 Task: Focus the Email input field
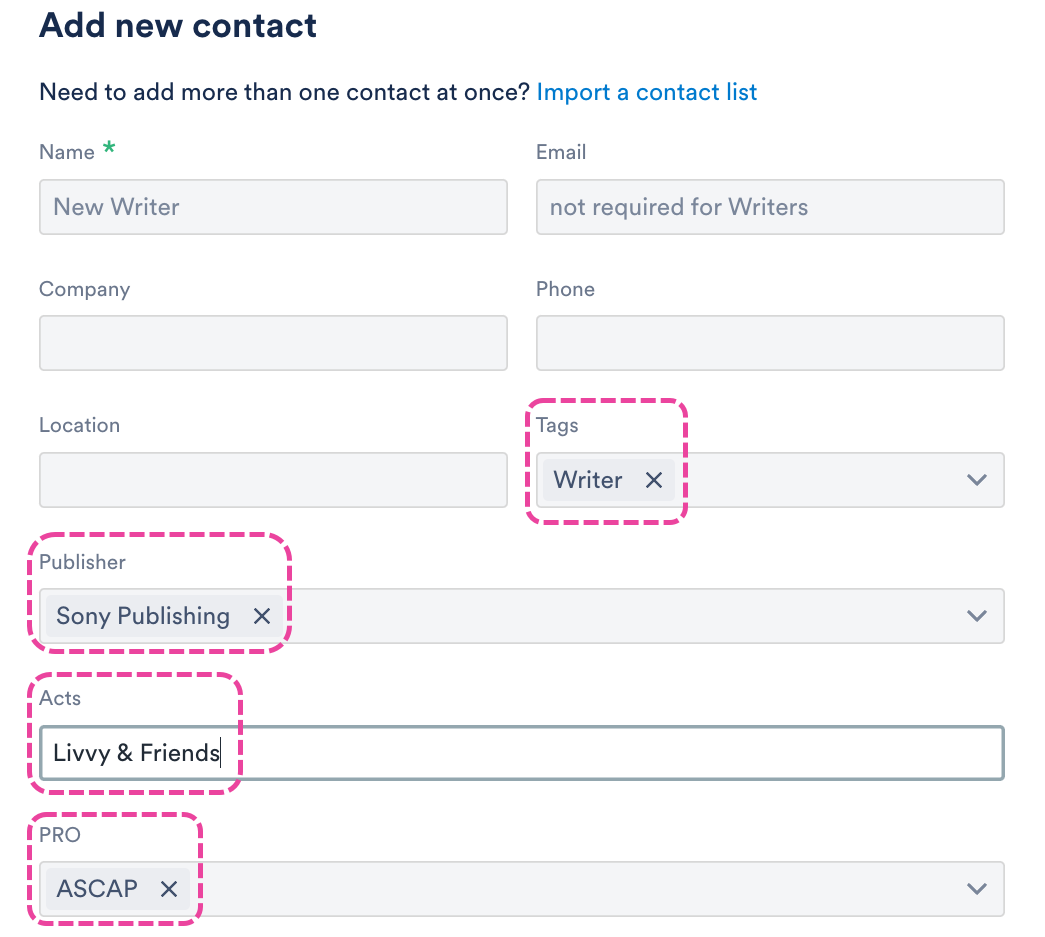pos(770,207)
